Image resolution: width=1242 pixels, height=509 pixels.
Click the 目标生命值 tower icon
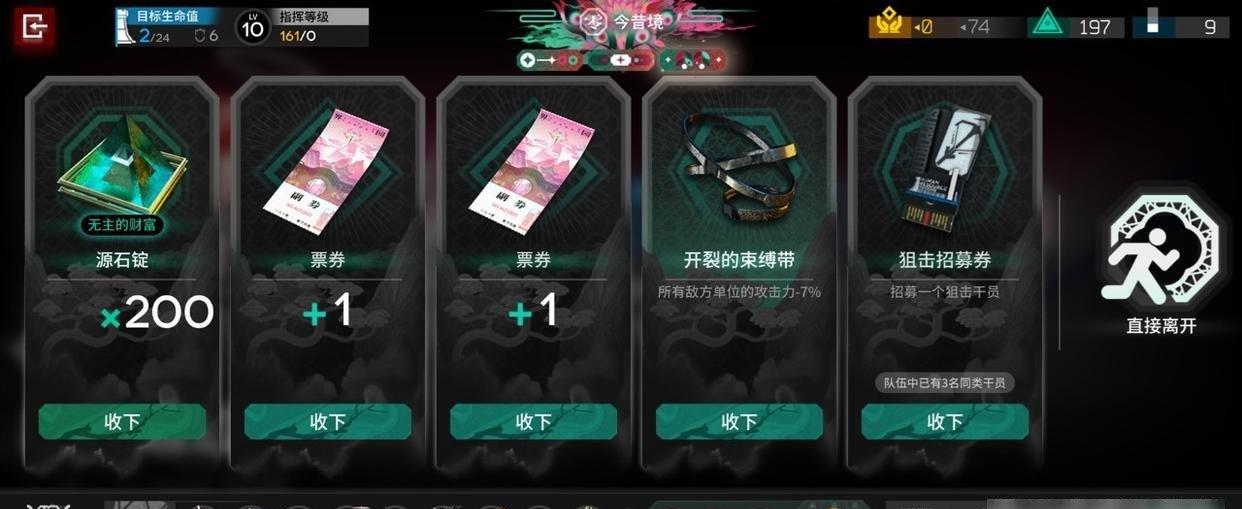(124, 27)
